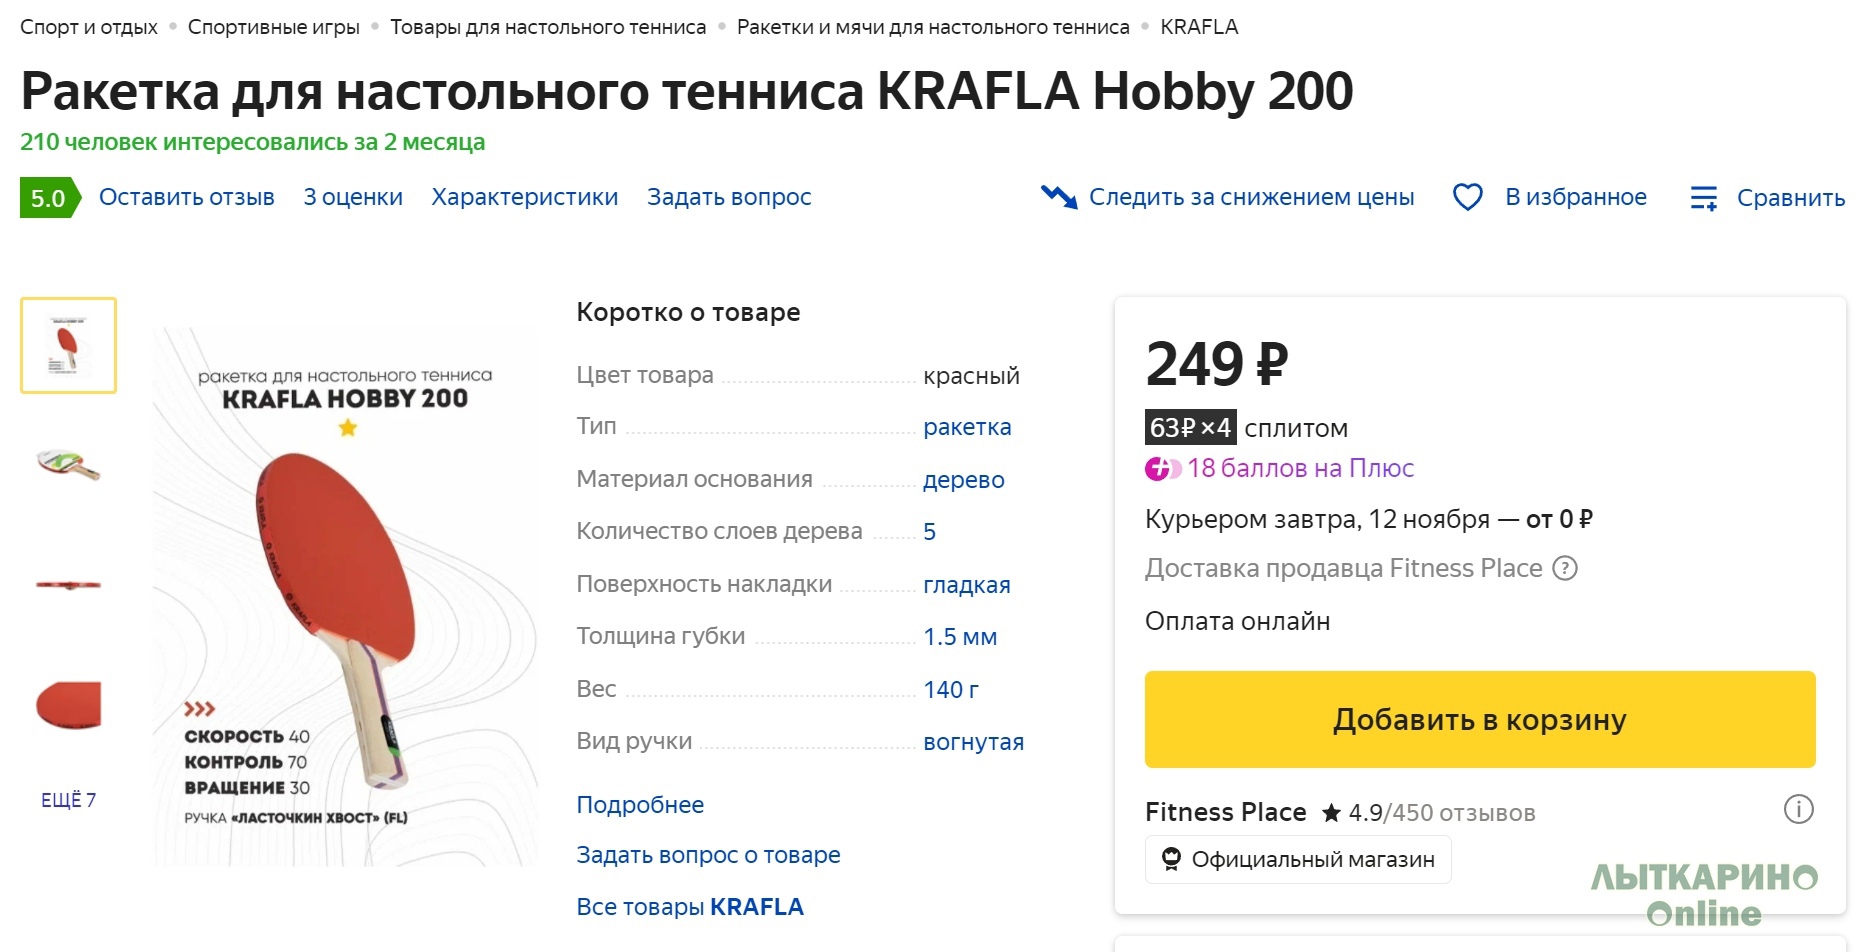1867x952 pixels.
Task: Click the official store badge icon
Action: pos(1171,859)
